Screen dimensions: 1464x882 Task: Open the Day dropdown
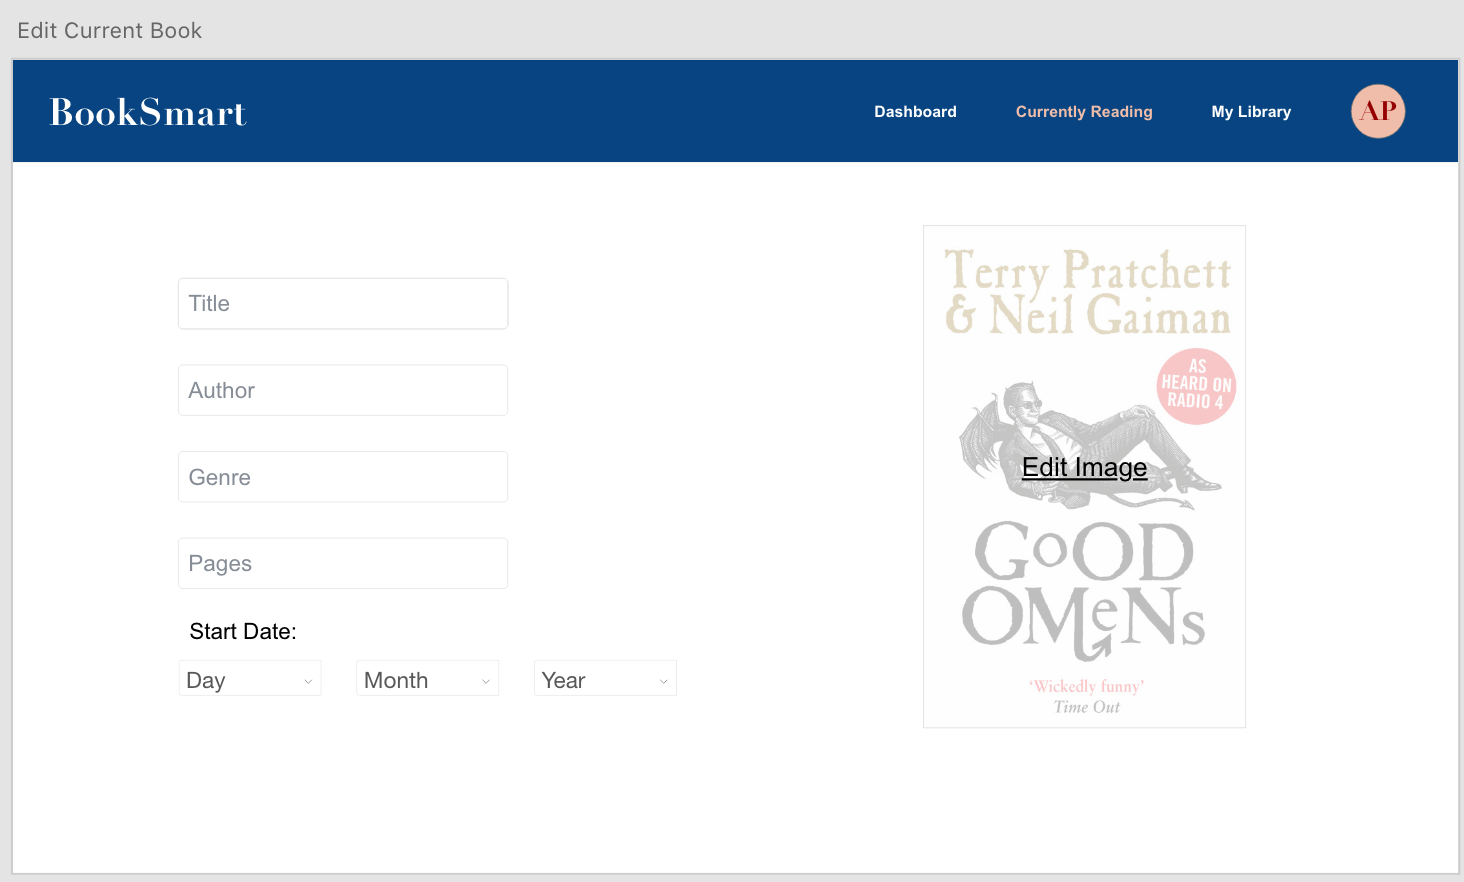[249, 679]
